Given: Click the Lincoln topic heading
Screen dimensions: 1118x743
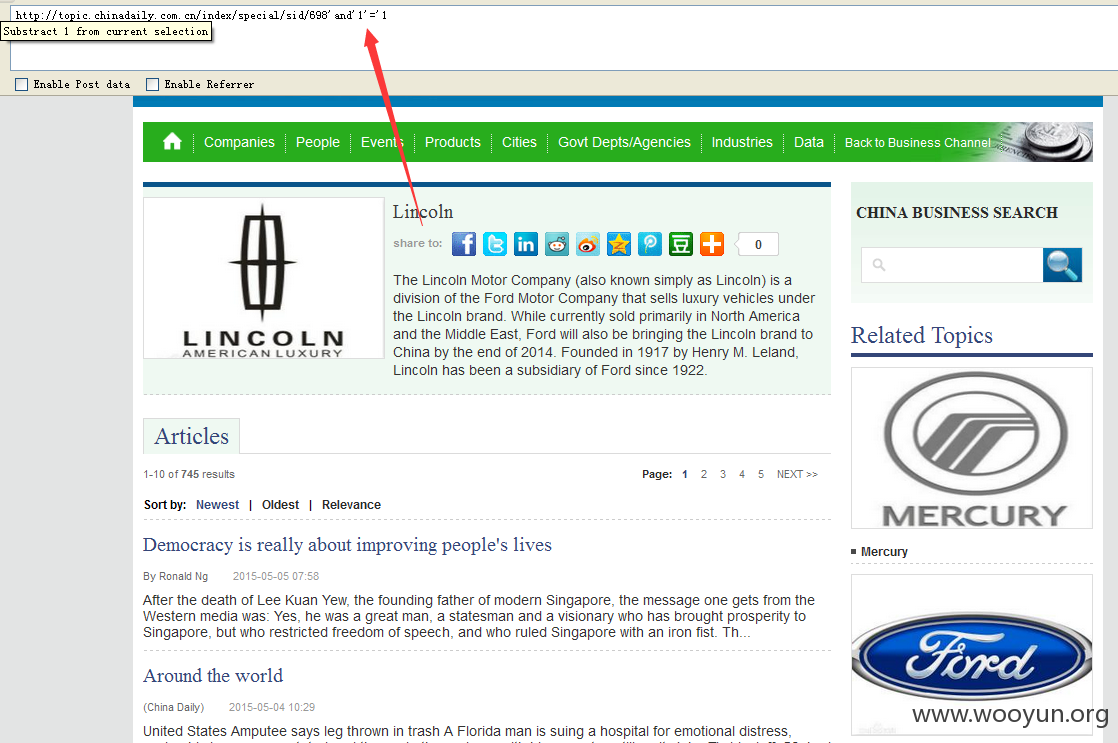Looking at the screenshot, I should 423,212.
